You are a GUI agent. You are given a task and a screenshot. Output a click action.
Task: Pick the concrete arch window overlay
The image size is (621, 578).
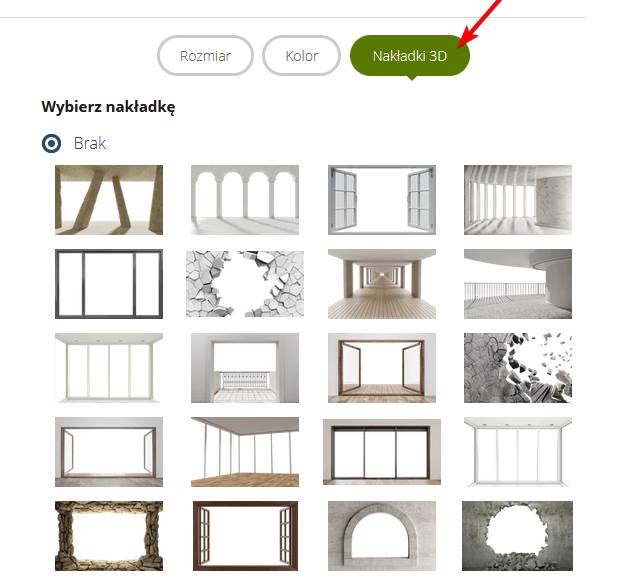coord(382,536)
